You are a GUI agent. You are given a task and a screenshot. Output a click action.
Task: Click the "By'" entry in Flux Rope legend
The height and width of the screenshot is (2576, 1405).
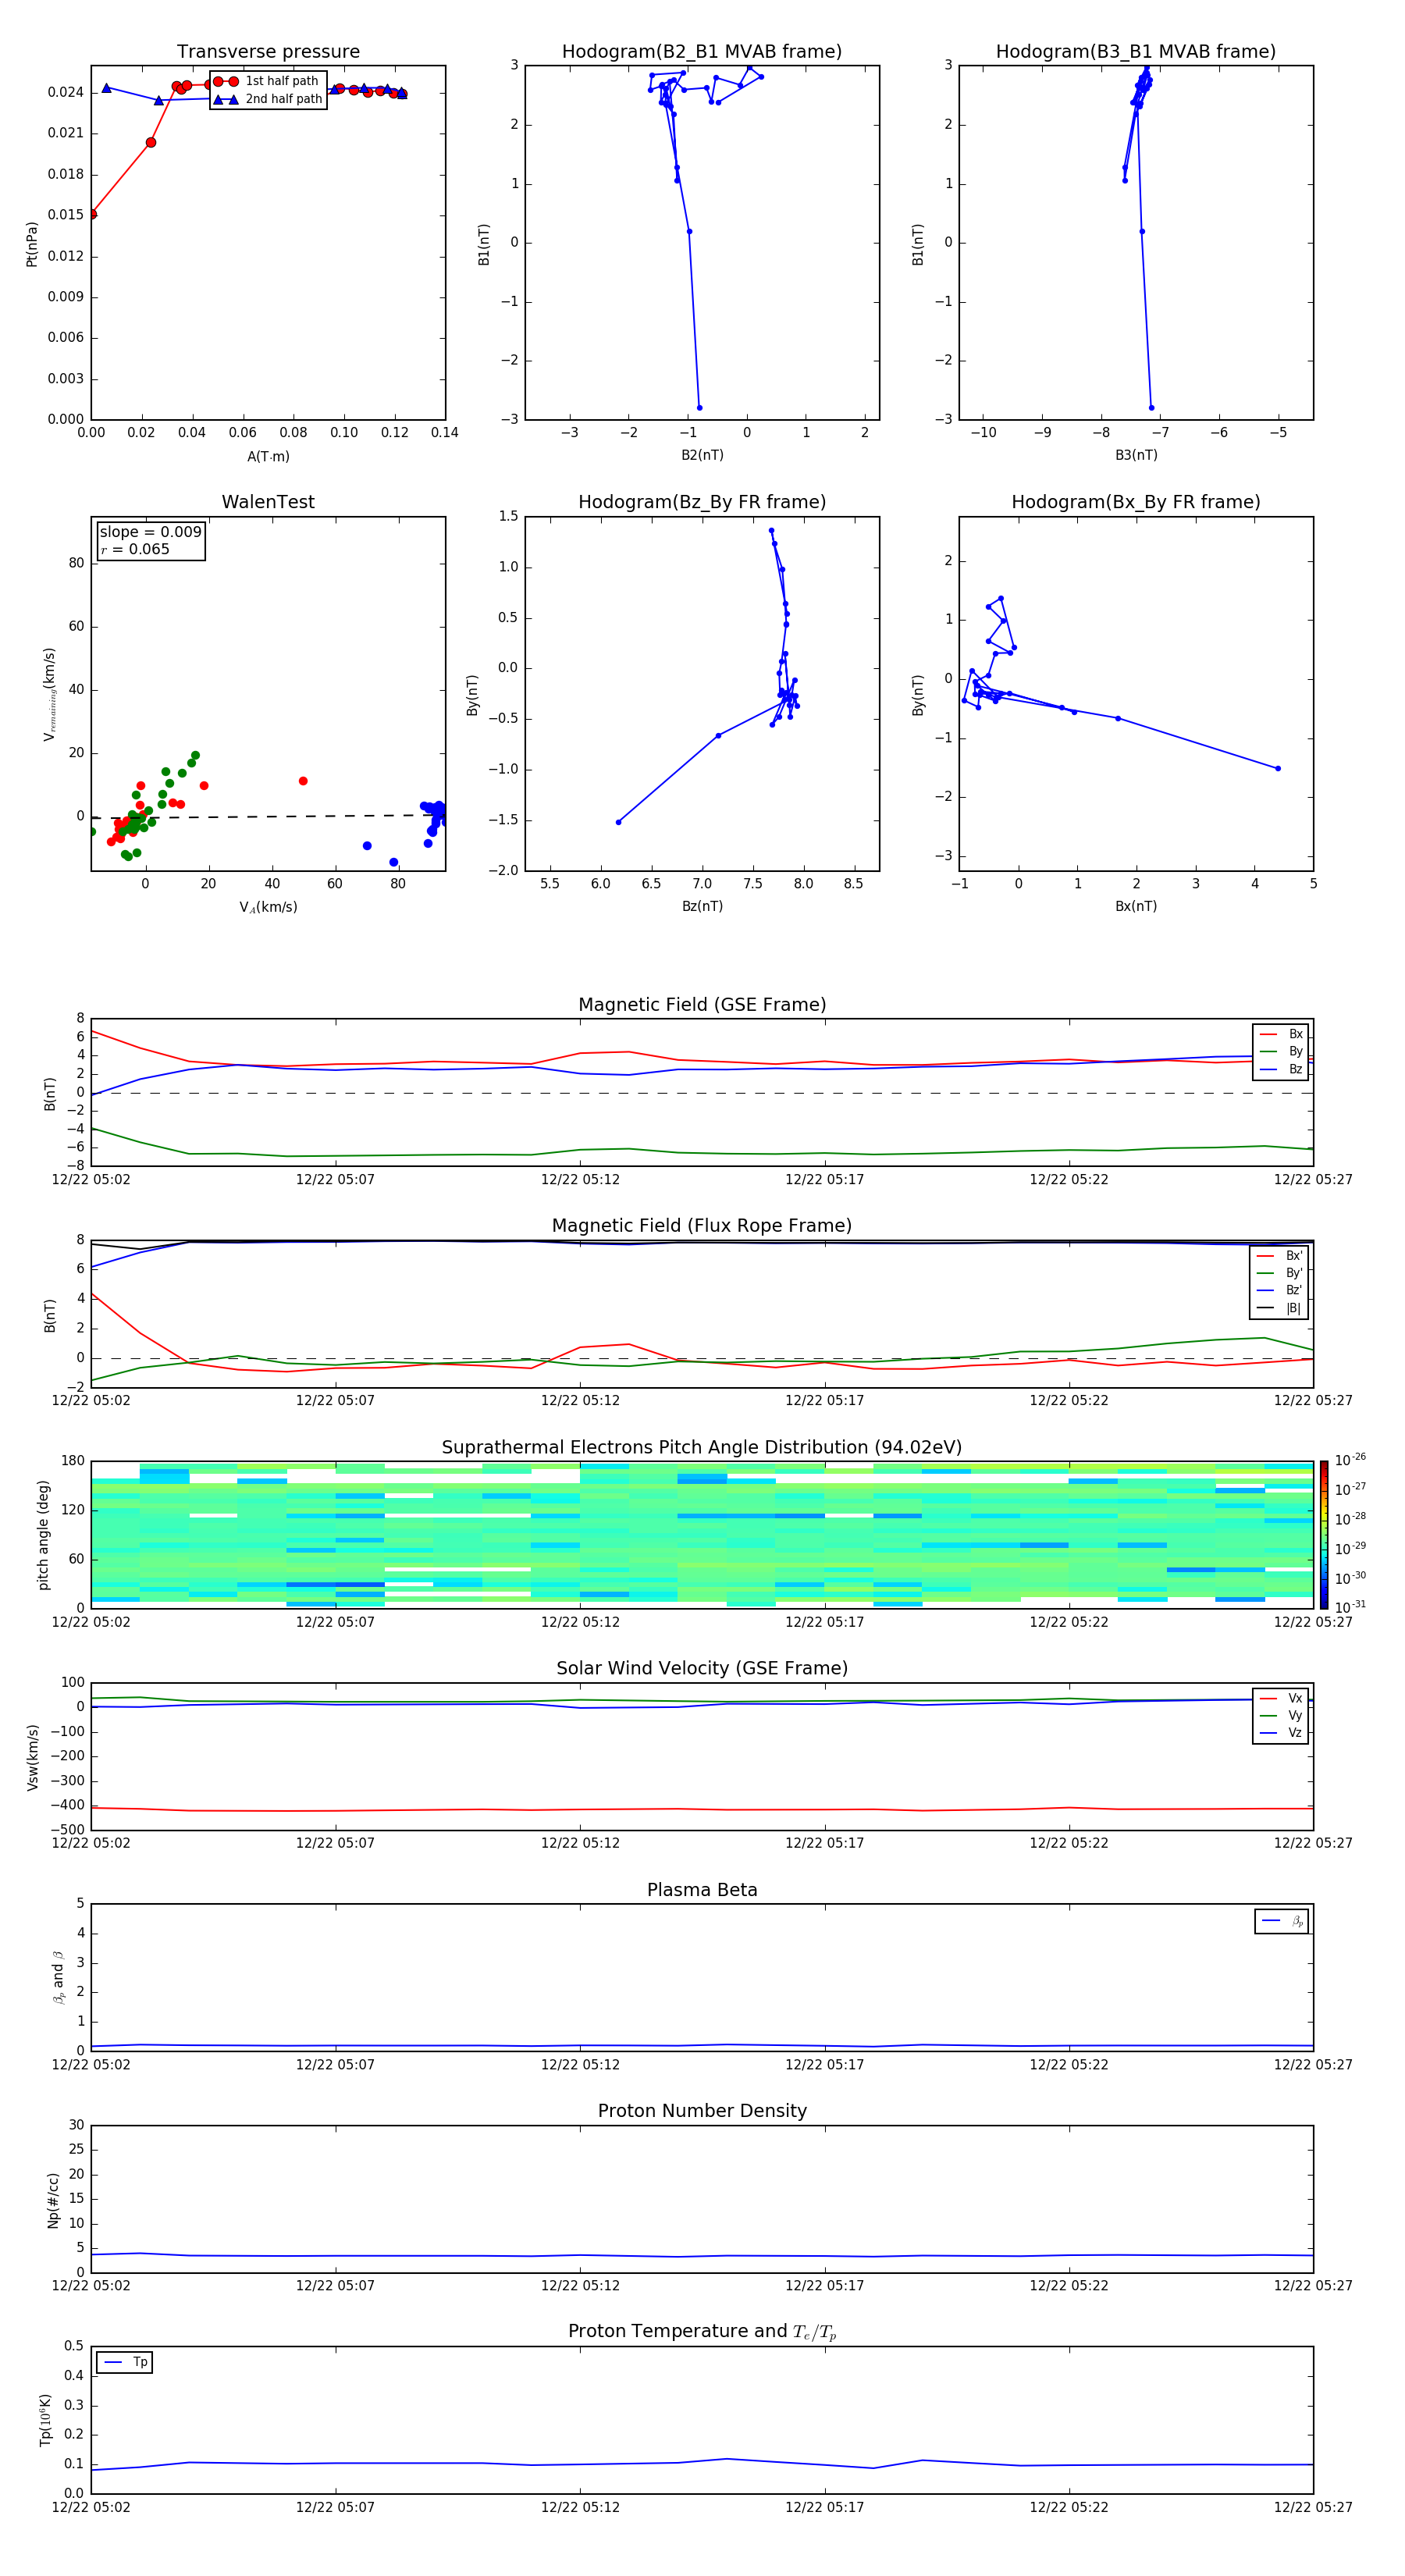click(x=1280, y=1273)
